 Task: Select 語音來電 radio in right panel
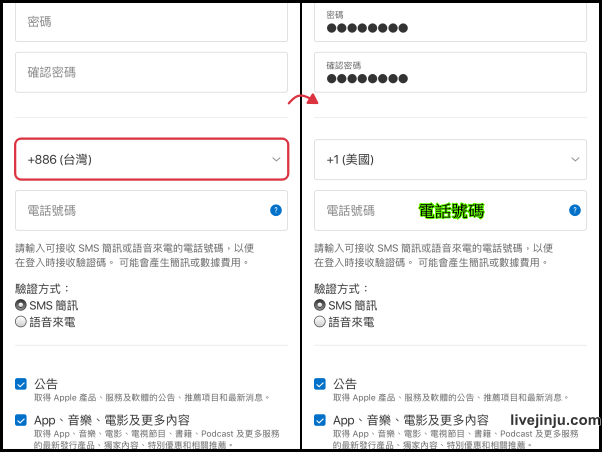[x=319, y=322]
